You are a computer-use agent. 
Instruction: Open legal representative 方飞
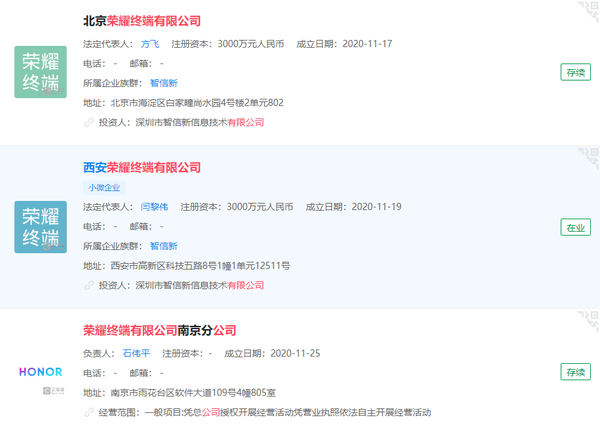150,44
